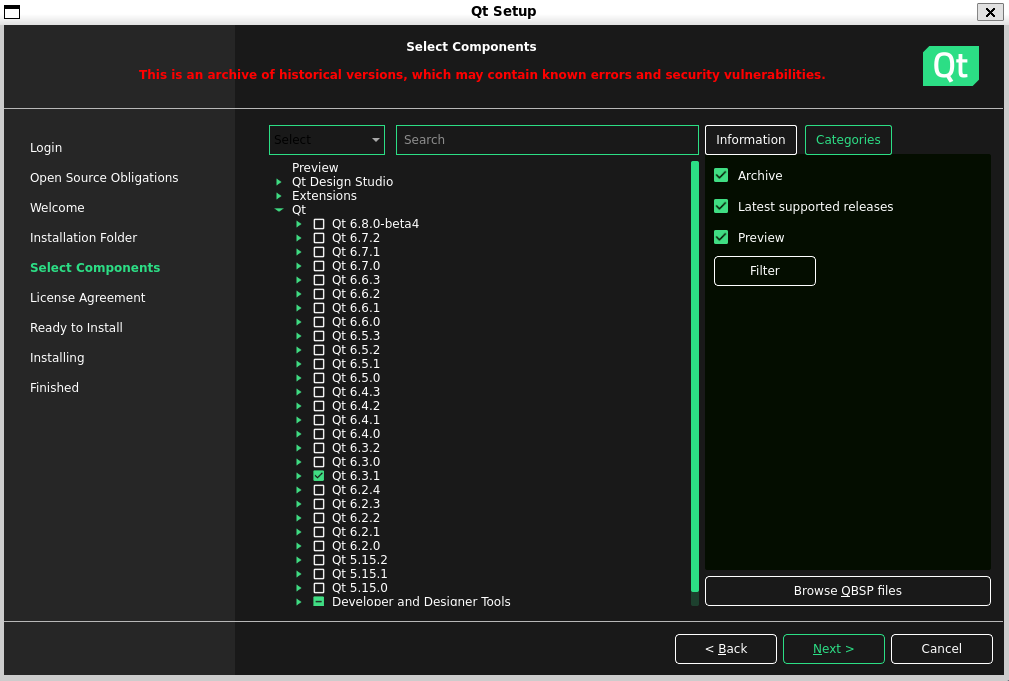Check the Qt 6.2.4 checkbox
The height and width of the screenshot is (681, 1009).
click(319, 490)
